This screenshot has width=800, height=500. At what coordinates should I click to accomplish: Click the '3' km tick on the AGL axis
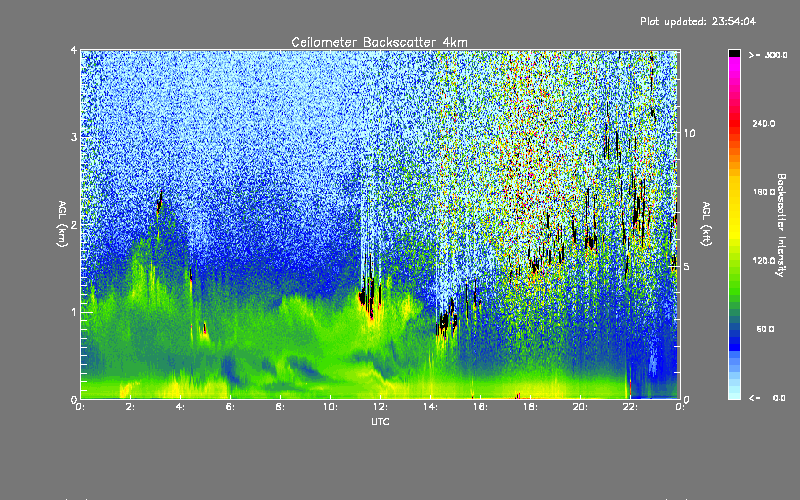coord(74,137)
